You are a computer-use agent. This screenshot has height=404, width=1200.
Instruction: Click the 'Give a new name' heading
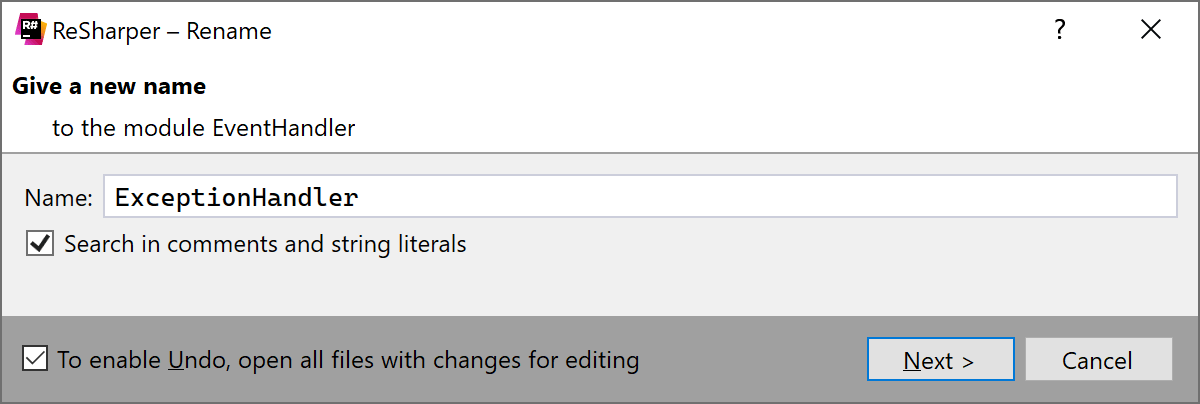(x=109, y=87)
